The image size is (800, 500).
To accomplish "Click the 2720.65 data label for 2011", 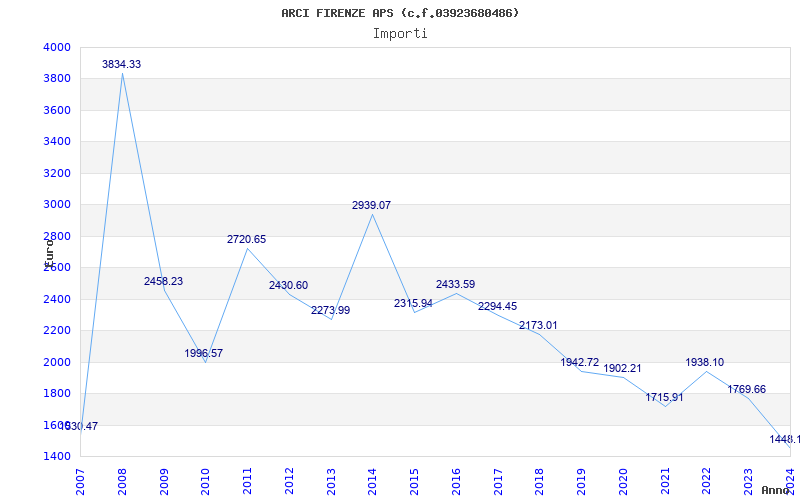I will pos(246,239).
